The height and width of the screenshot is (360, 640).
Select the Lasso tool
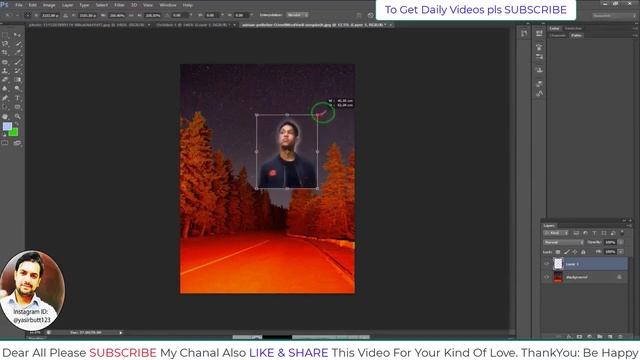tap(5, 44)
